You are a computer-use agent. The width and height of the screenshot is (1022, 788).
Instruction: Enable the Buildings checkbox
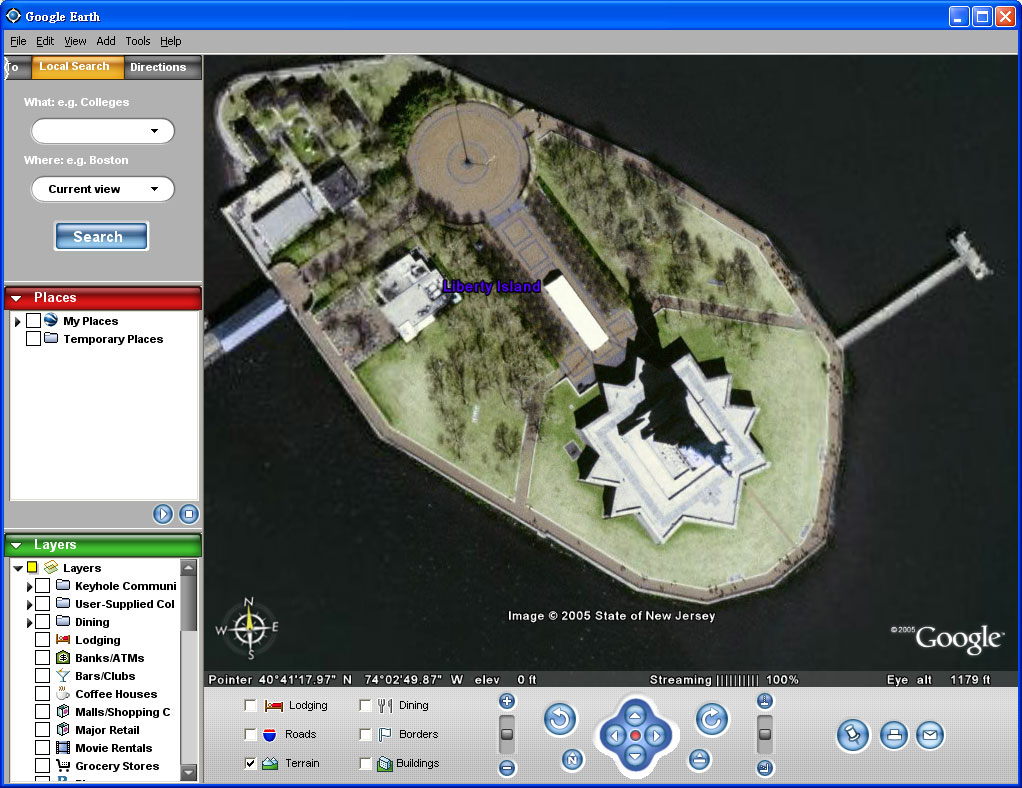click(x=365, y=763)
